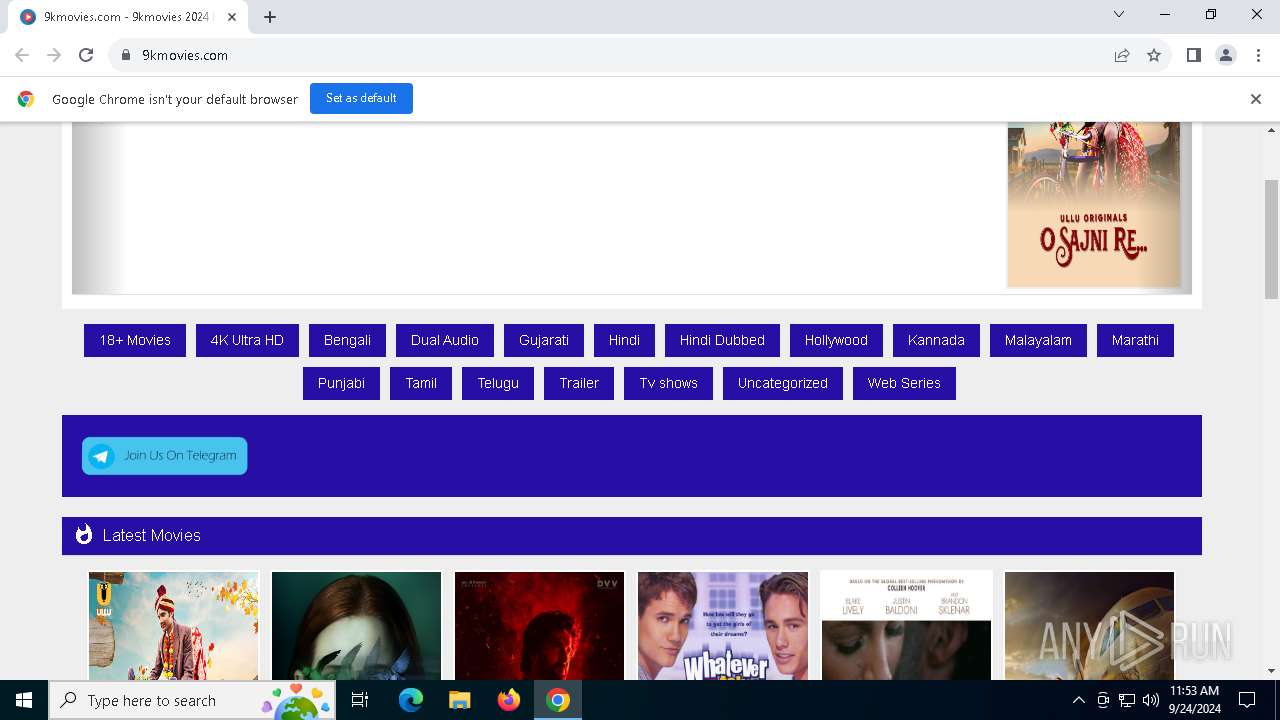Open Bengali movies category

(347, 340)
